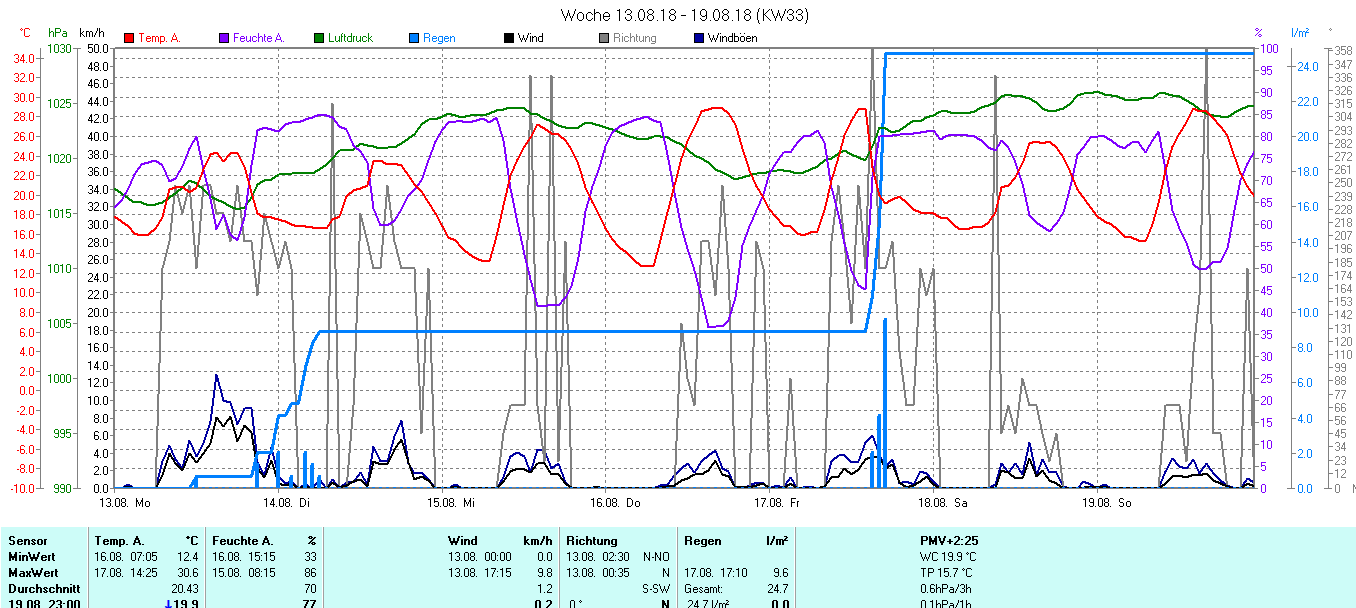Click the Sensor column header in table
1356x608 pixels.
[x=27, y=541]
